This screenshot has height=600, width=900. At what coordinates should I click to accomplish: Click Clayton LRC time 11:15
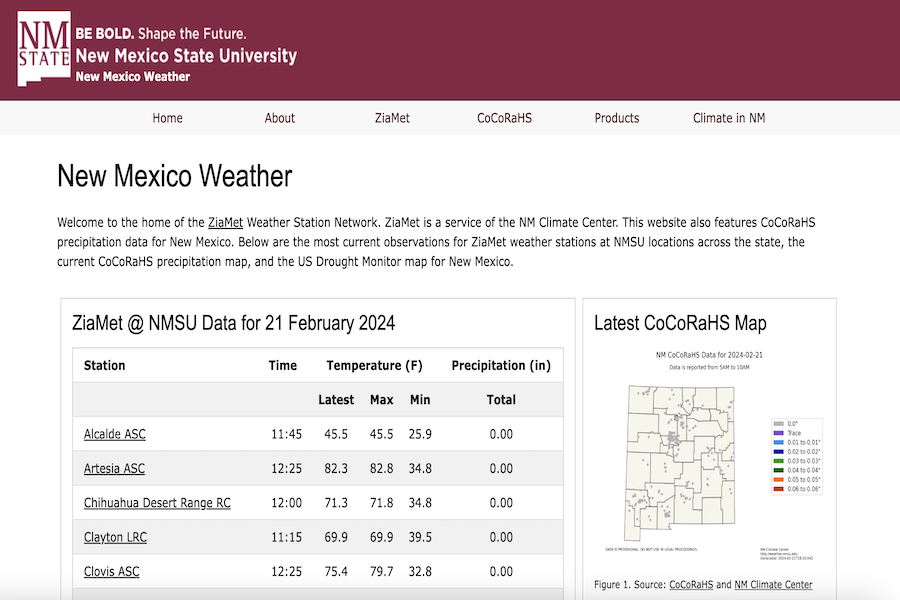click(286, 537)
